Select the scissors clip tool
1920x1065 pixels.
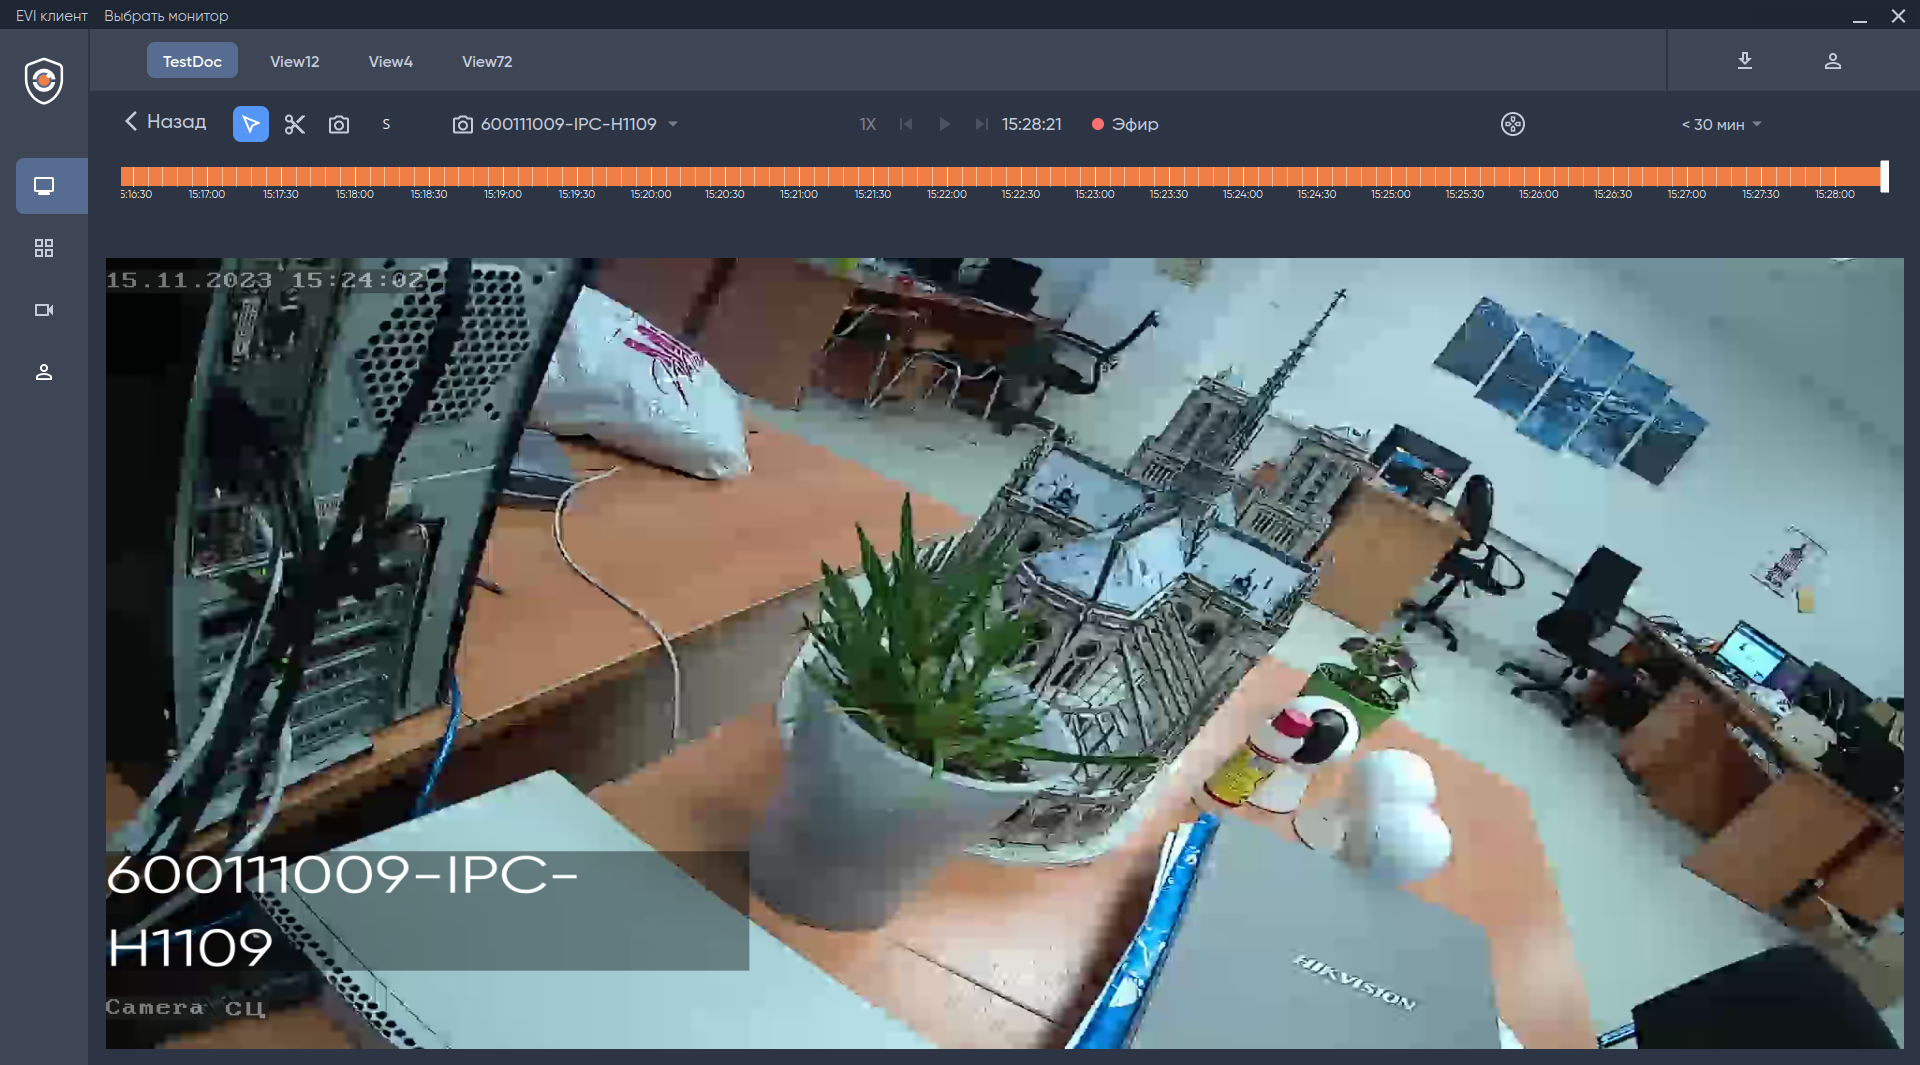coord(294,124)
